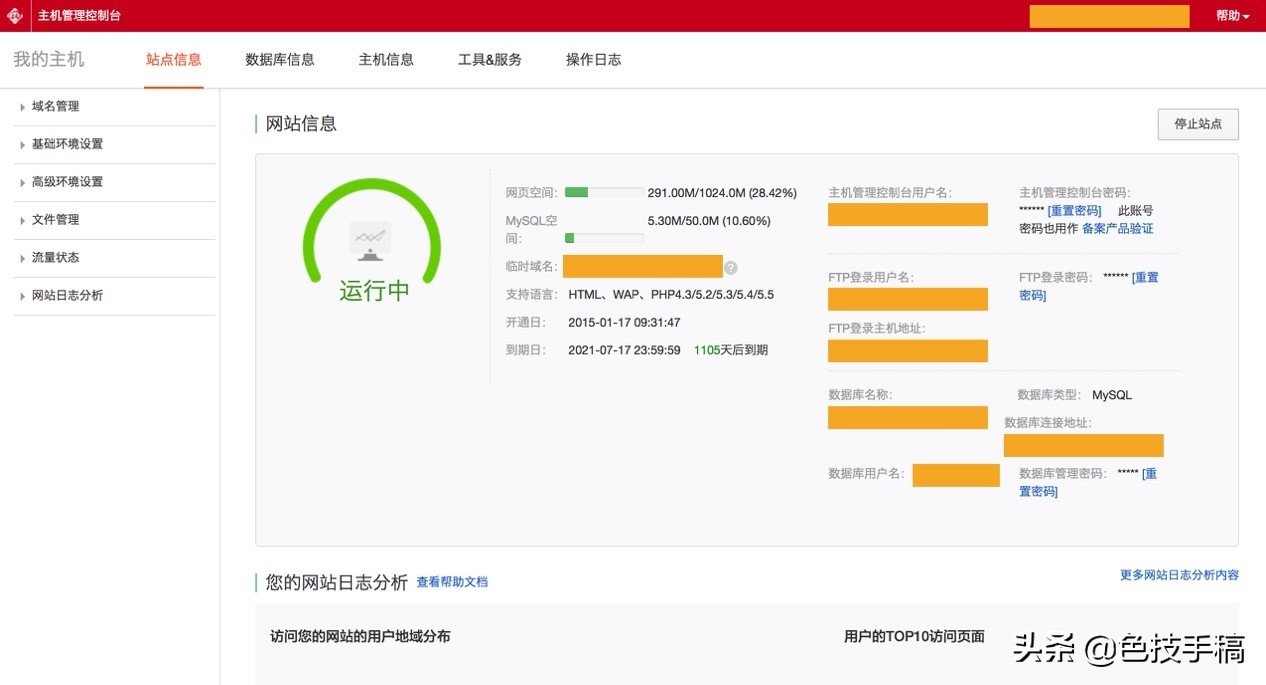Click the 临时域名 field
1266x685 pixels.
click(x=643, y=266)
